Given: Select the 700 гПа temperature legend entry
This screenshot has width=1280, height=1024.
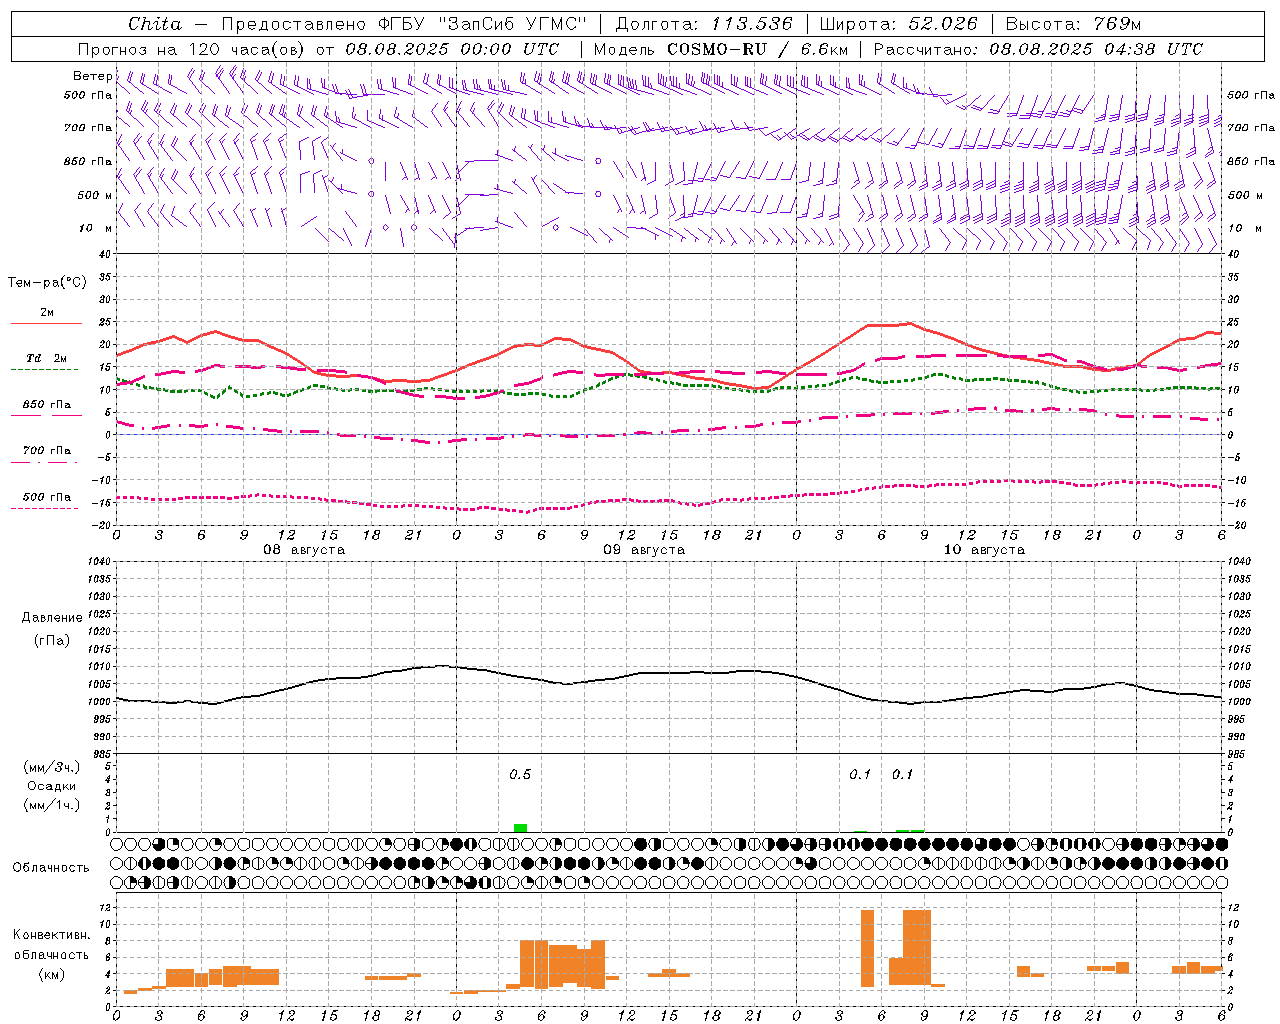Looking at the screenshot, I should 47,451.
